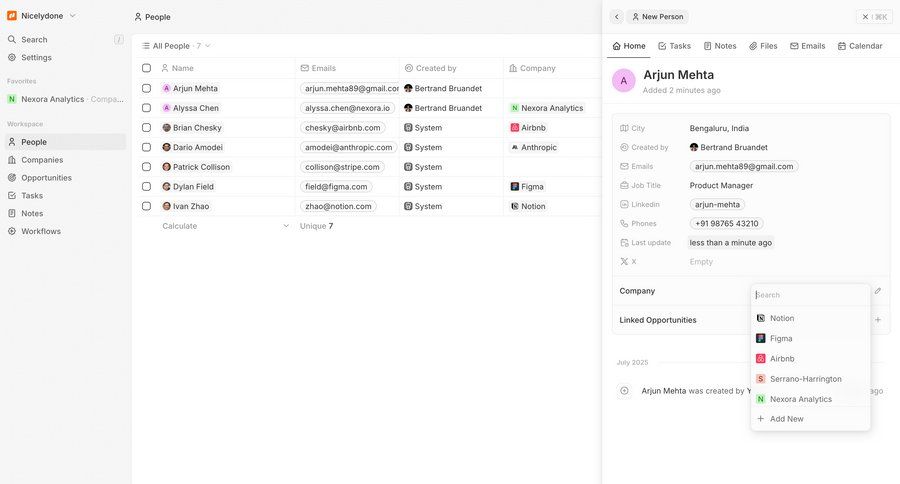Click arjun.mehta89@gmail.com in record details
Viewport: 900px width, 484px height.
point(744,167)
